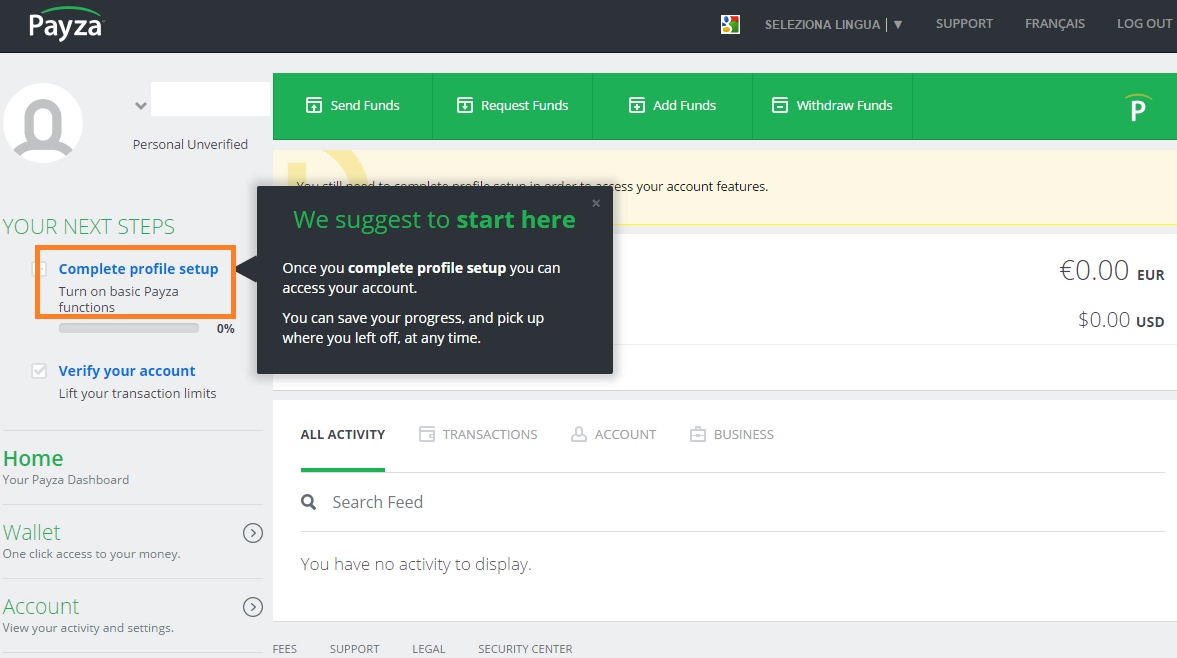Toggle Complete profile setup checkbox
The height and width of the screenshot is (658, 1177).
tap(40, 269)
